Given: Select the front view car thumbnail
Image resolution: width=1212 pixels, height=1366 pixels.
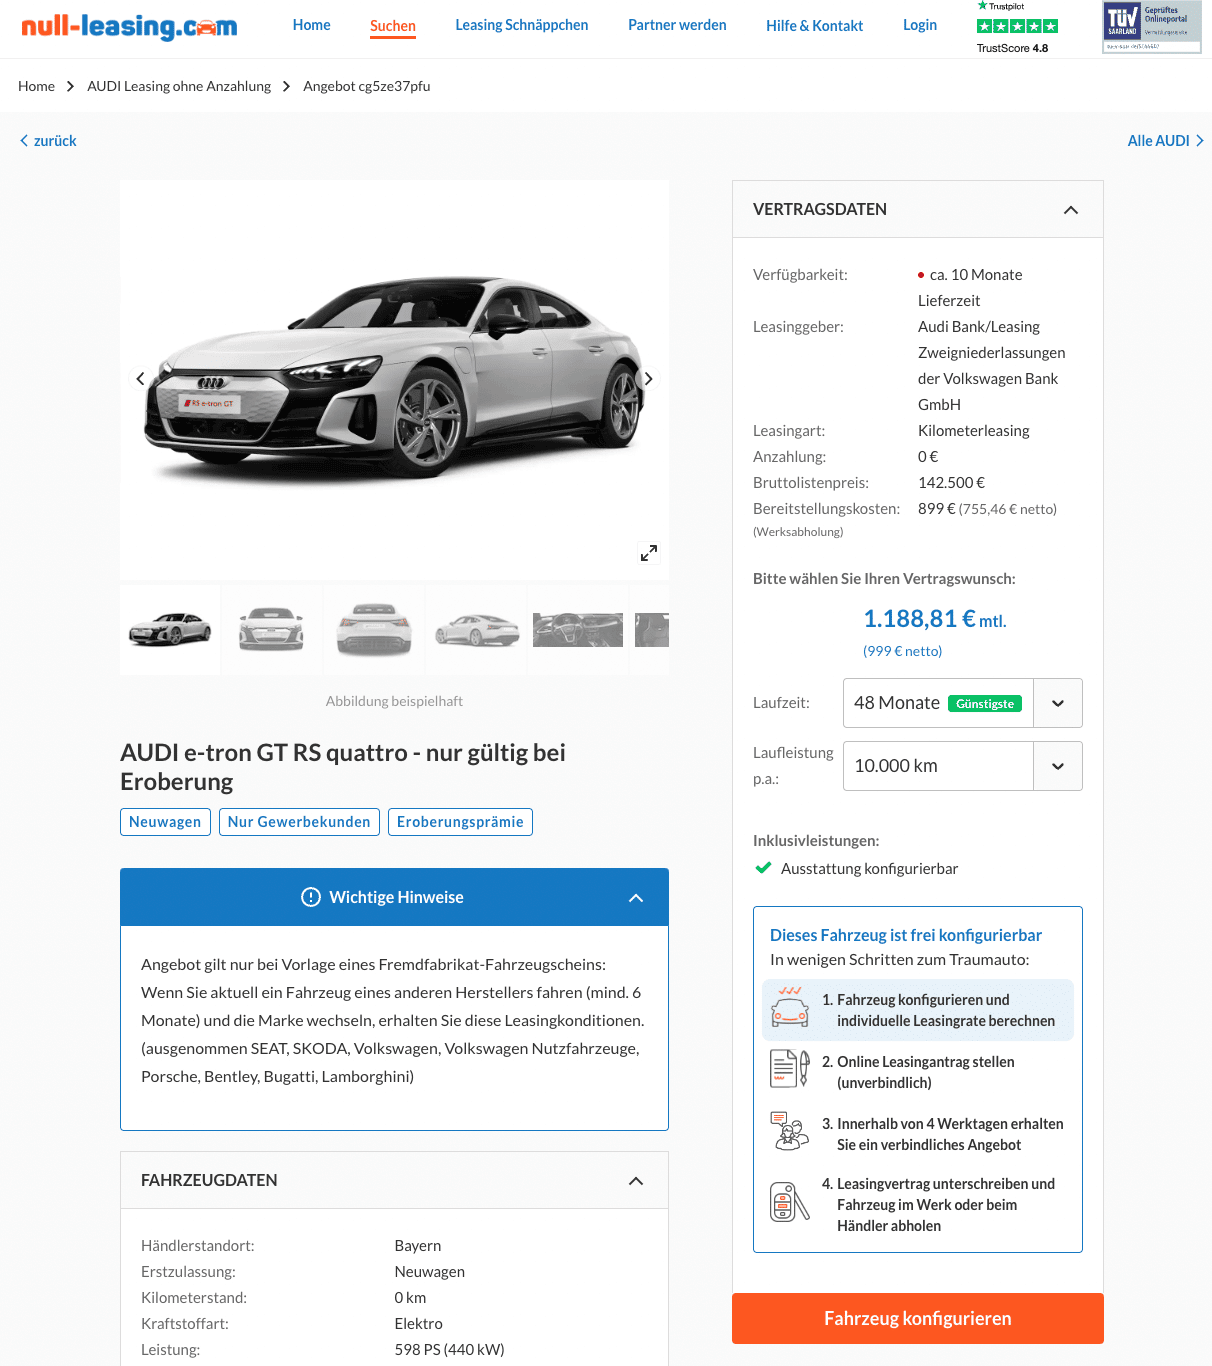Looking at the screenshot, I should click(x=272, y=630).
